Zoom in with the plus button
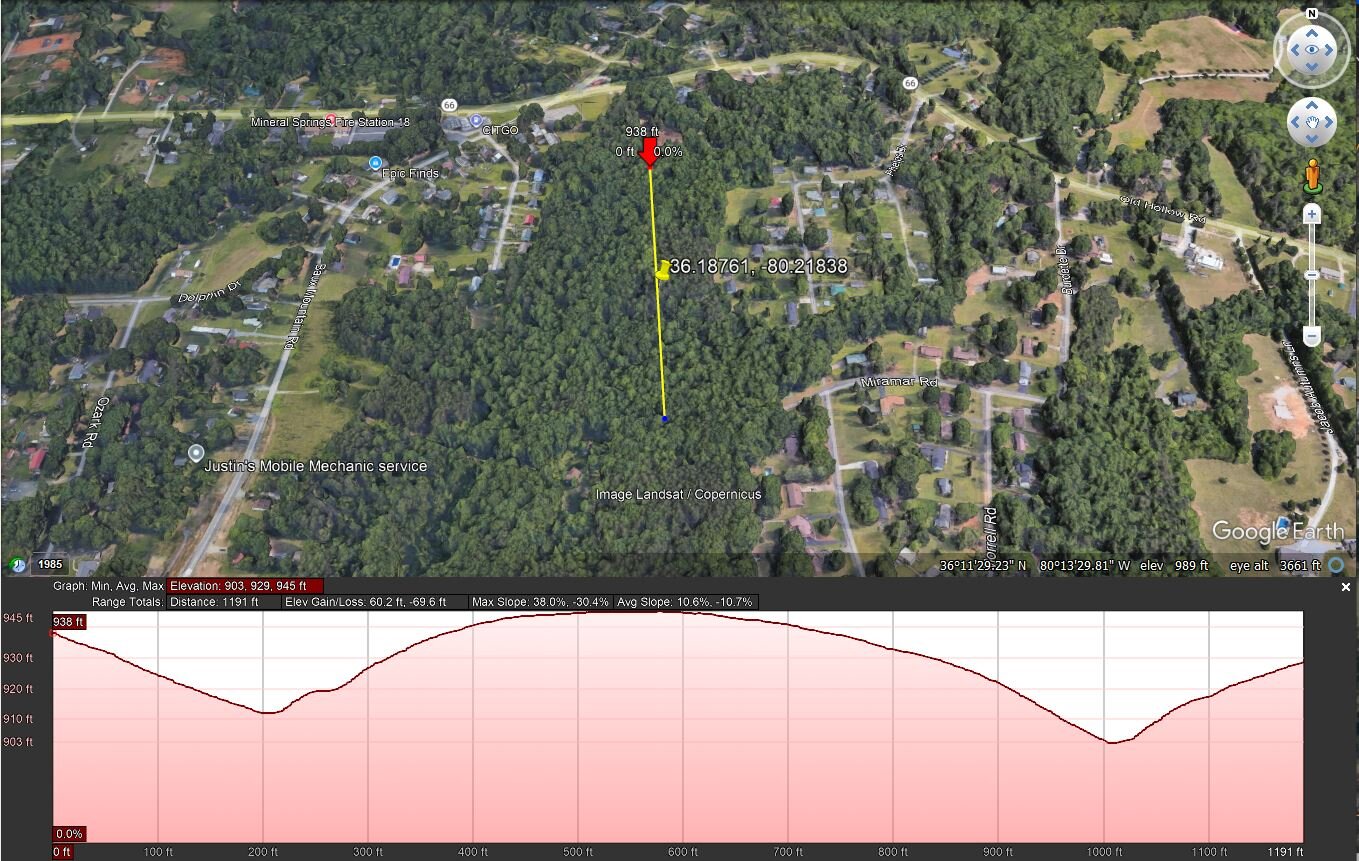The height and width of the screenshot is (861, 1359). coord(1312,214)
